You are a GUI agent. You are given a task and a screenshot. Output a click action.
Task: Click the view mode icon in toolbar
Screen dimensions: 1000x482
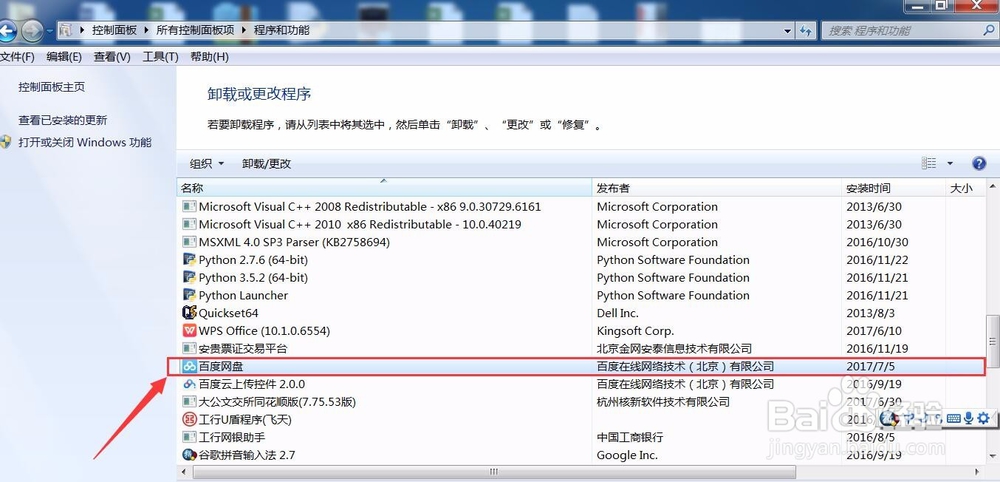click(929, 163)
